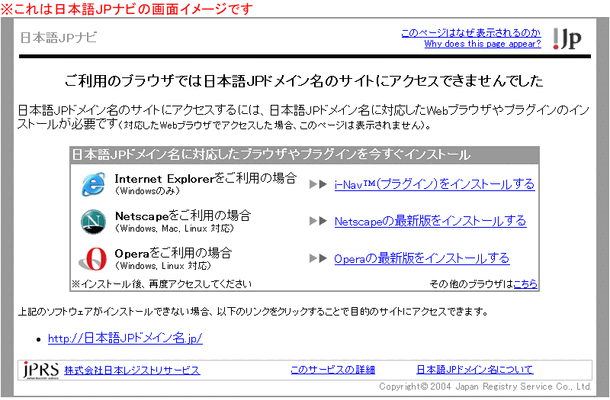Click the double arrow beside the Netscape install link

(x=318, y=221)
